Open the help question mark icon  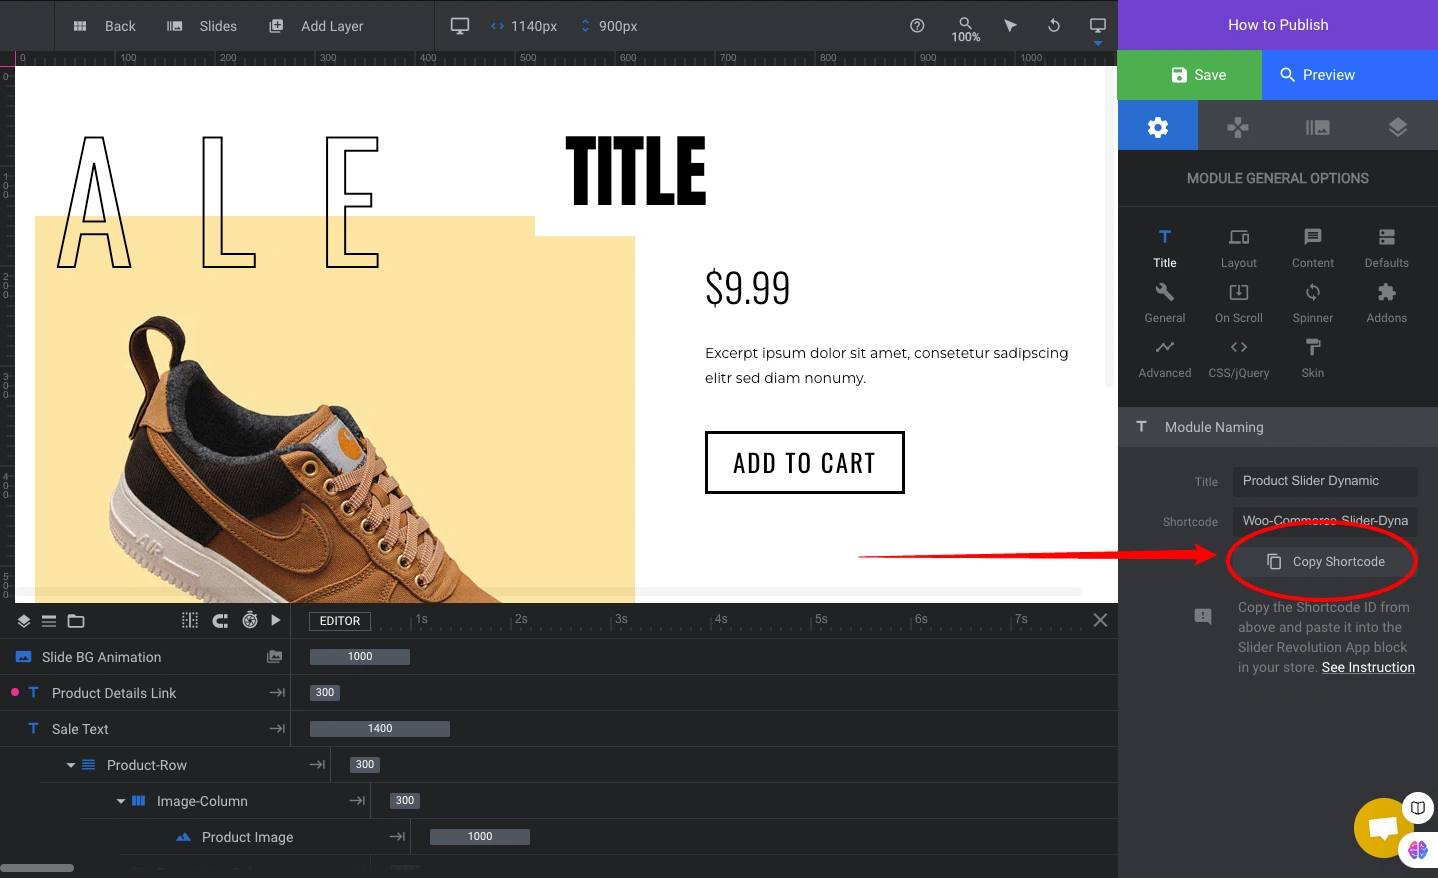point(917,26)
